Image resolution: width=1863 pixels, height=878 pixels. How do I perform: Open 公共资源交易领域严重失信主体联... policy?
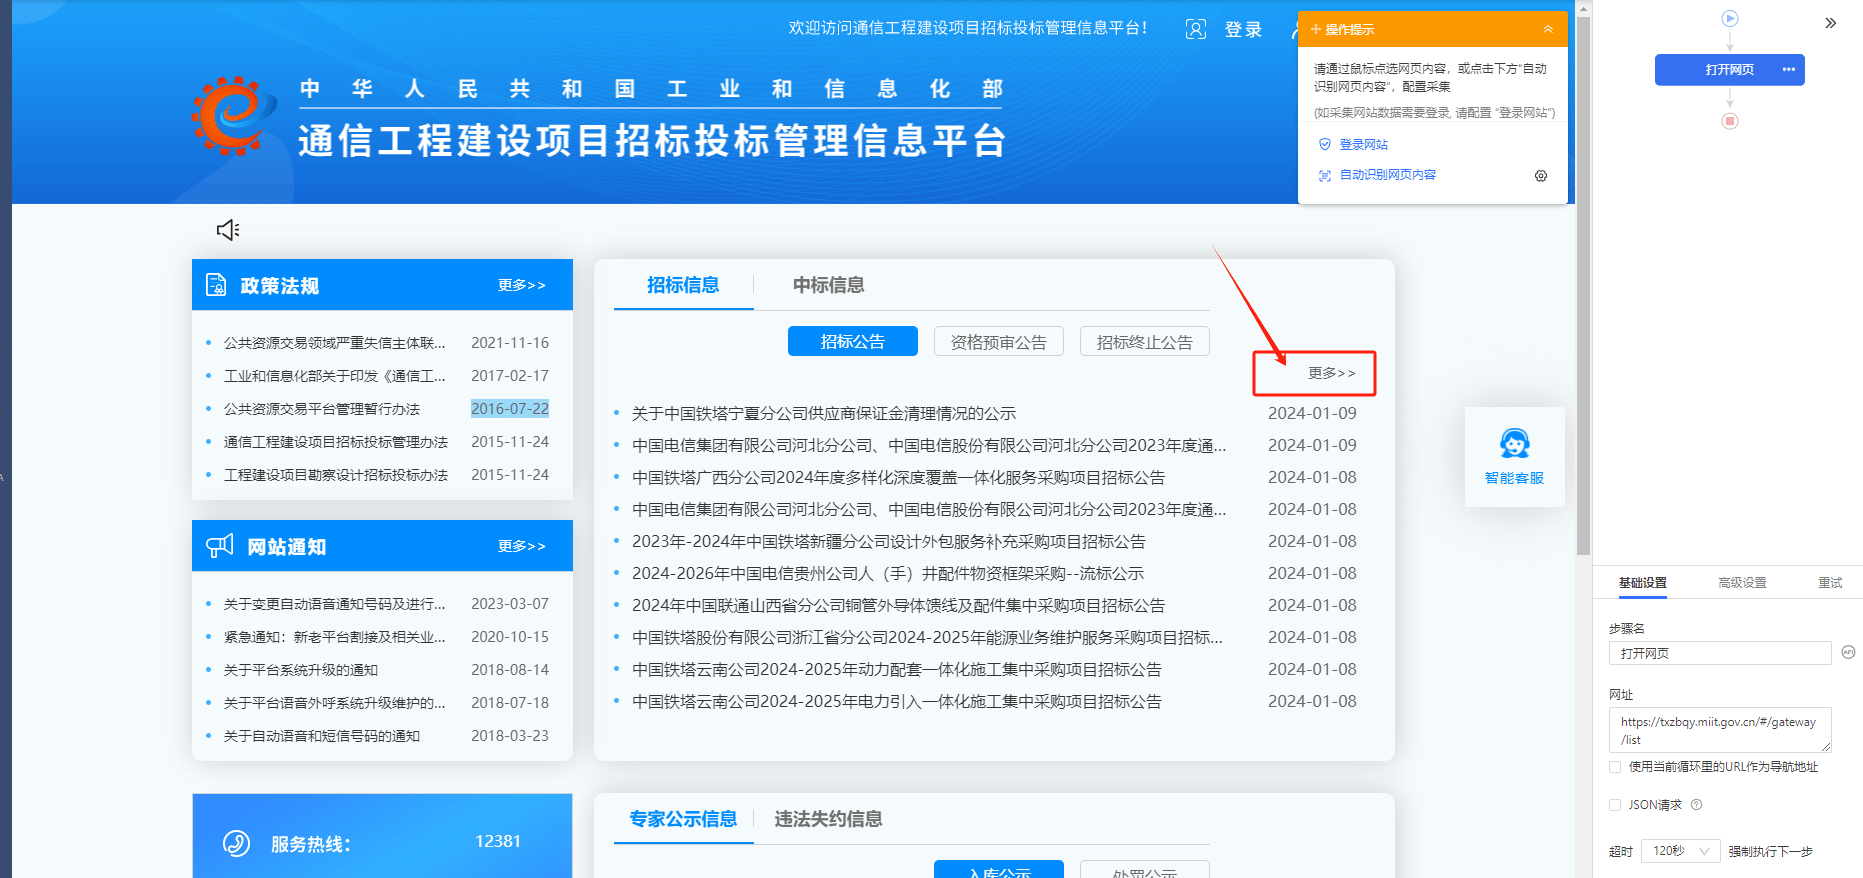334,343
